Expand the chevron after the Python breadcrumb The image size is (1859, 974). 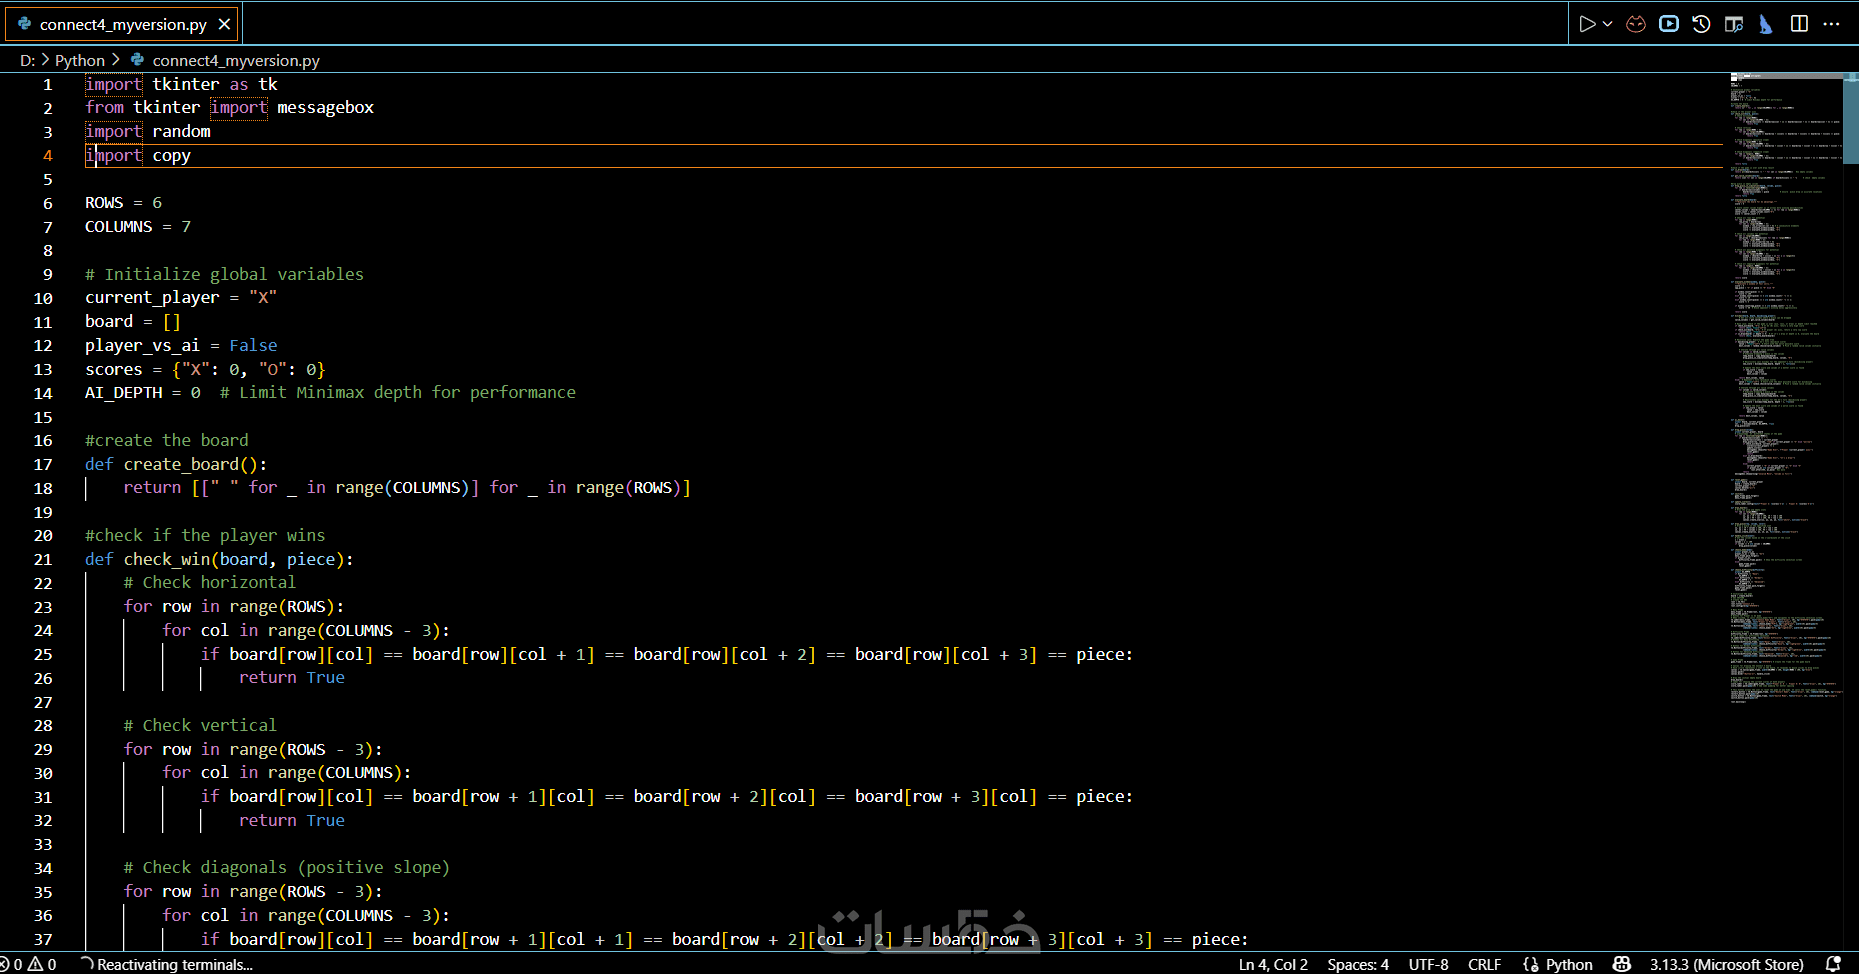tap(115, 60)
